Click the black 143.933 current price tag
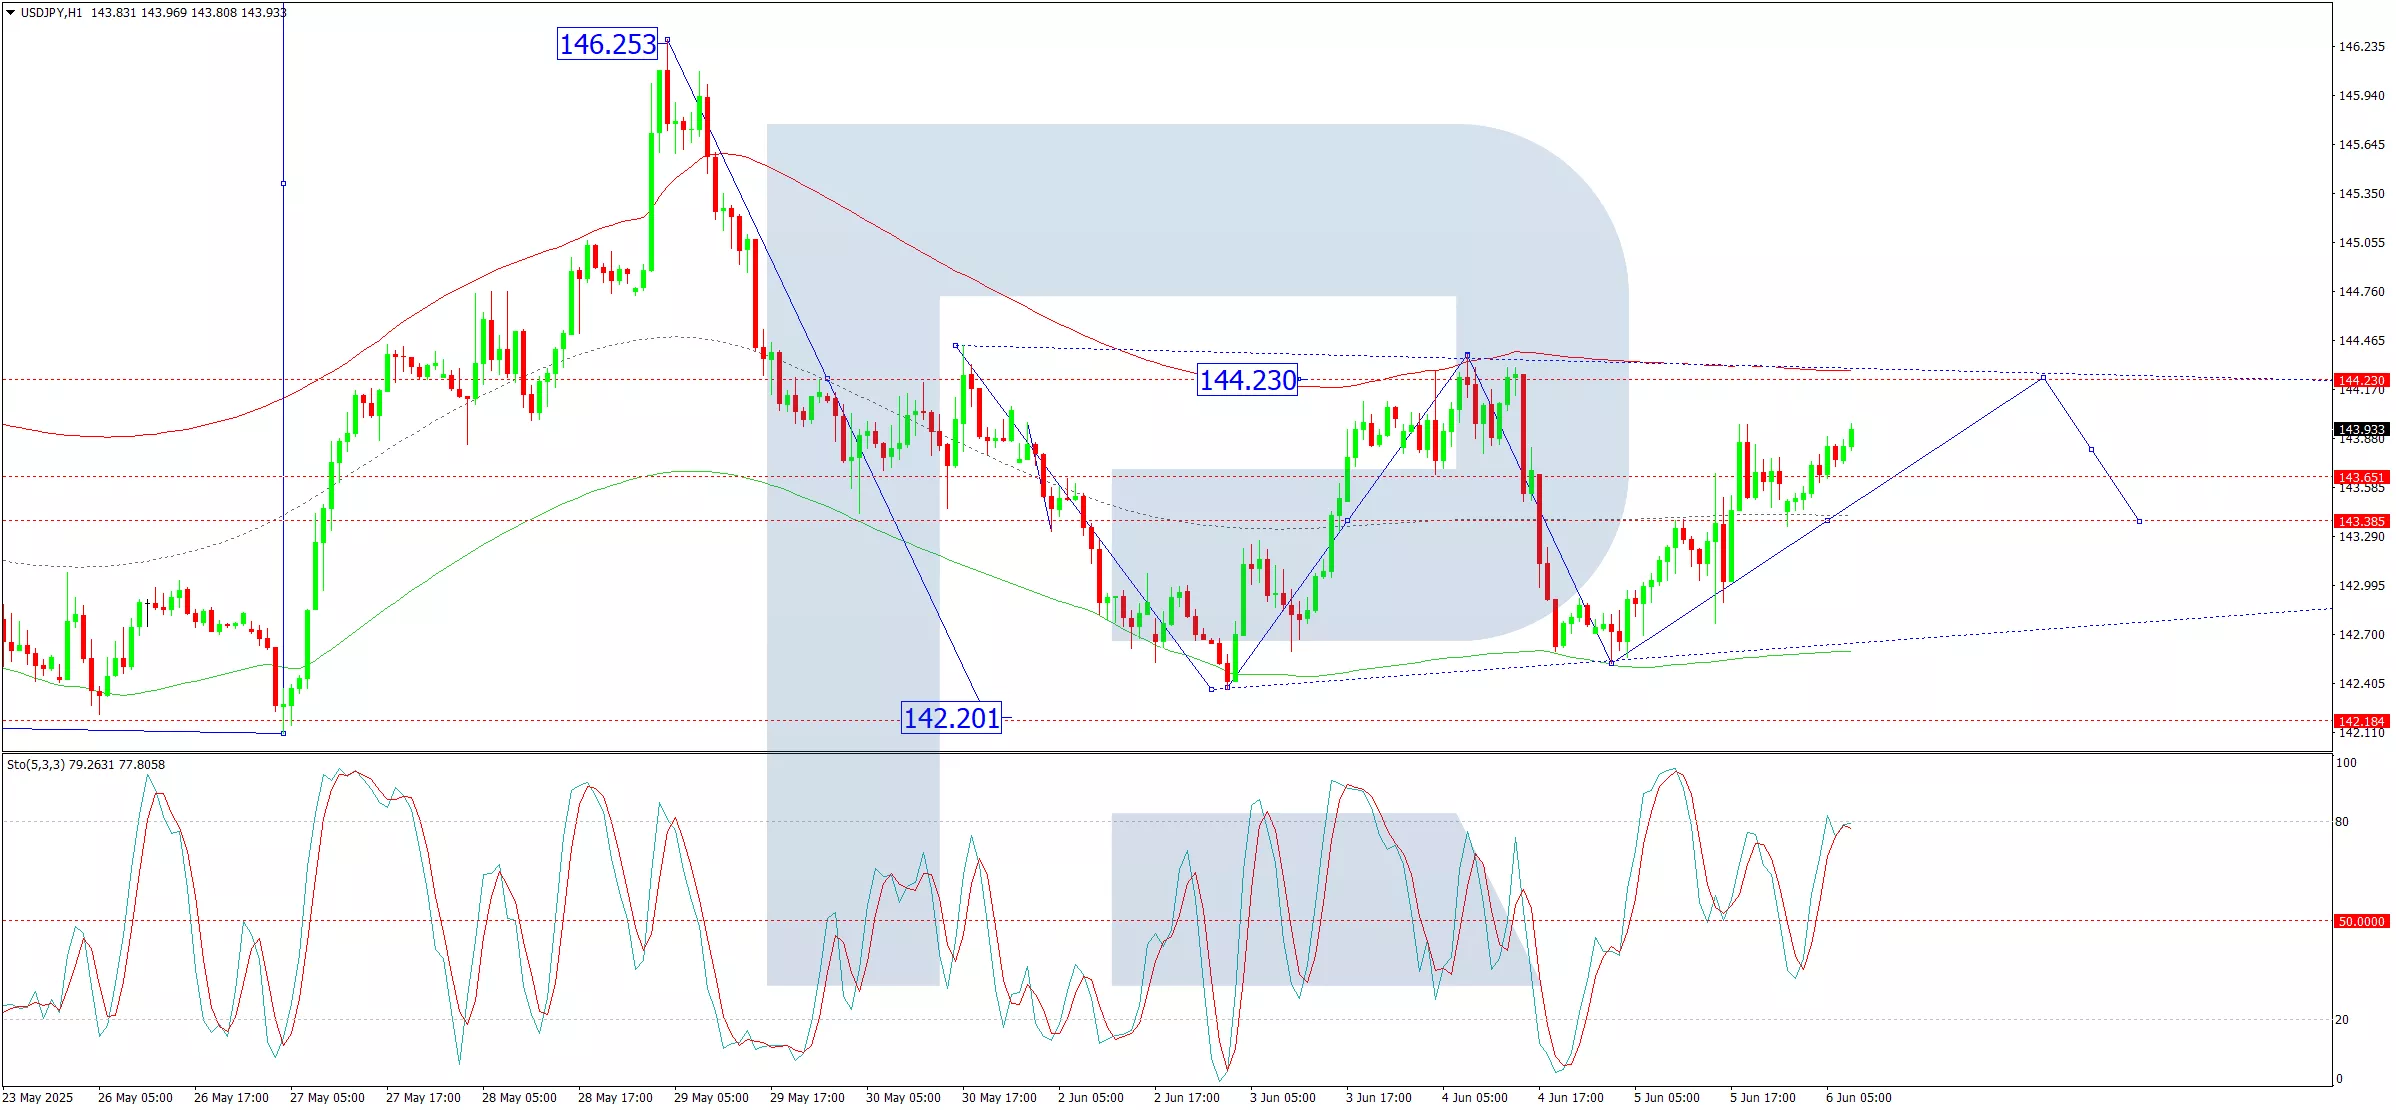 click(2361, 429)
